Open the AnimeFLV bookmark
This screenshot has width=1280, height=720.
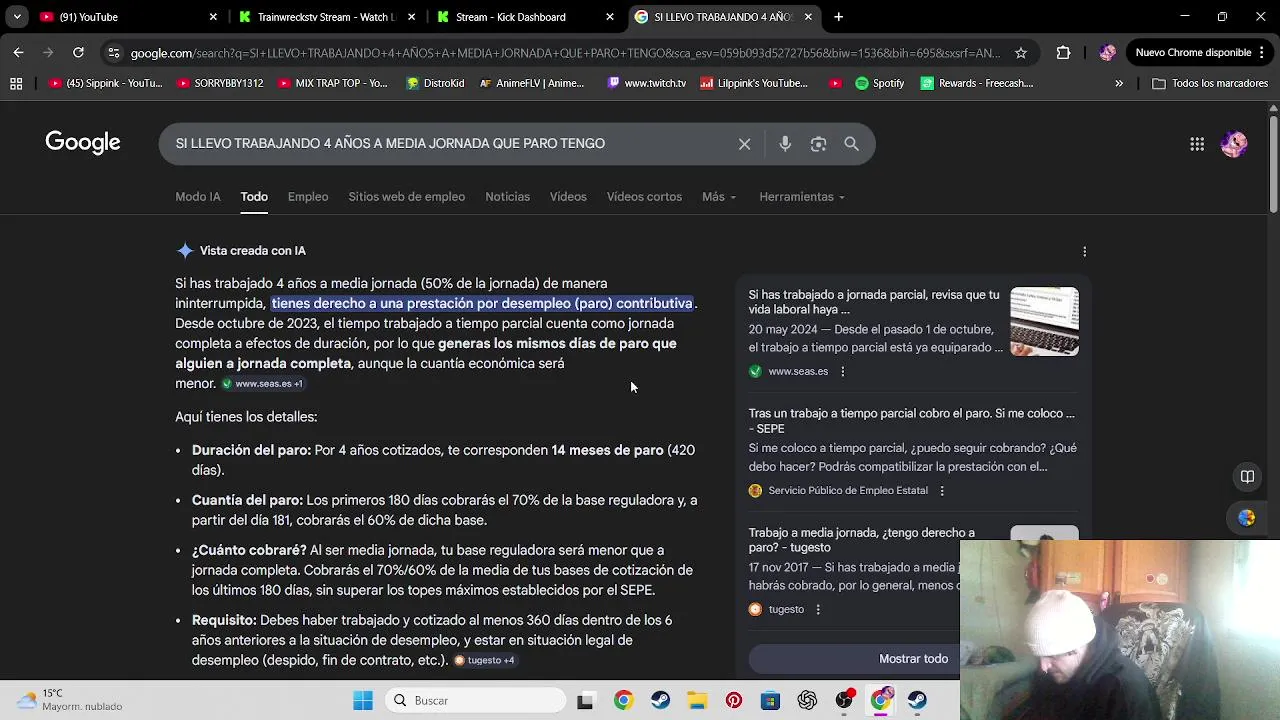click(x=532, y=83)
